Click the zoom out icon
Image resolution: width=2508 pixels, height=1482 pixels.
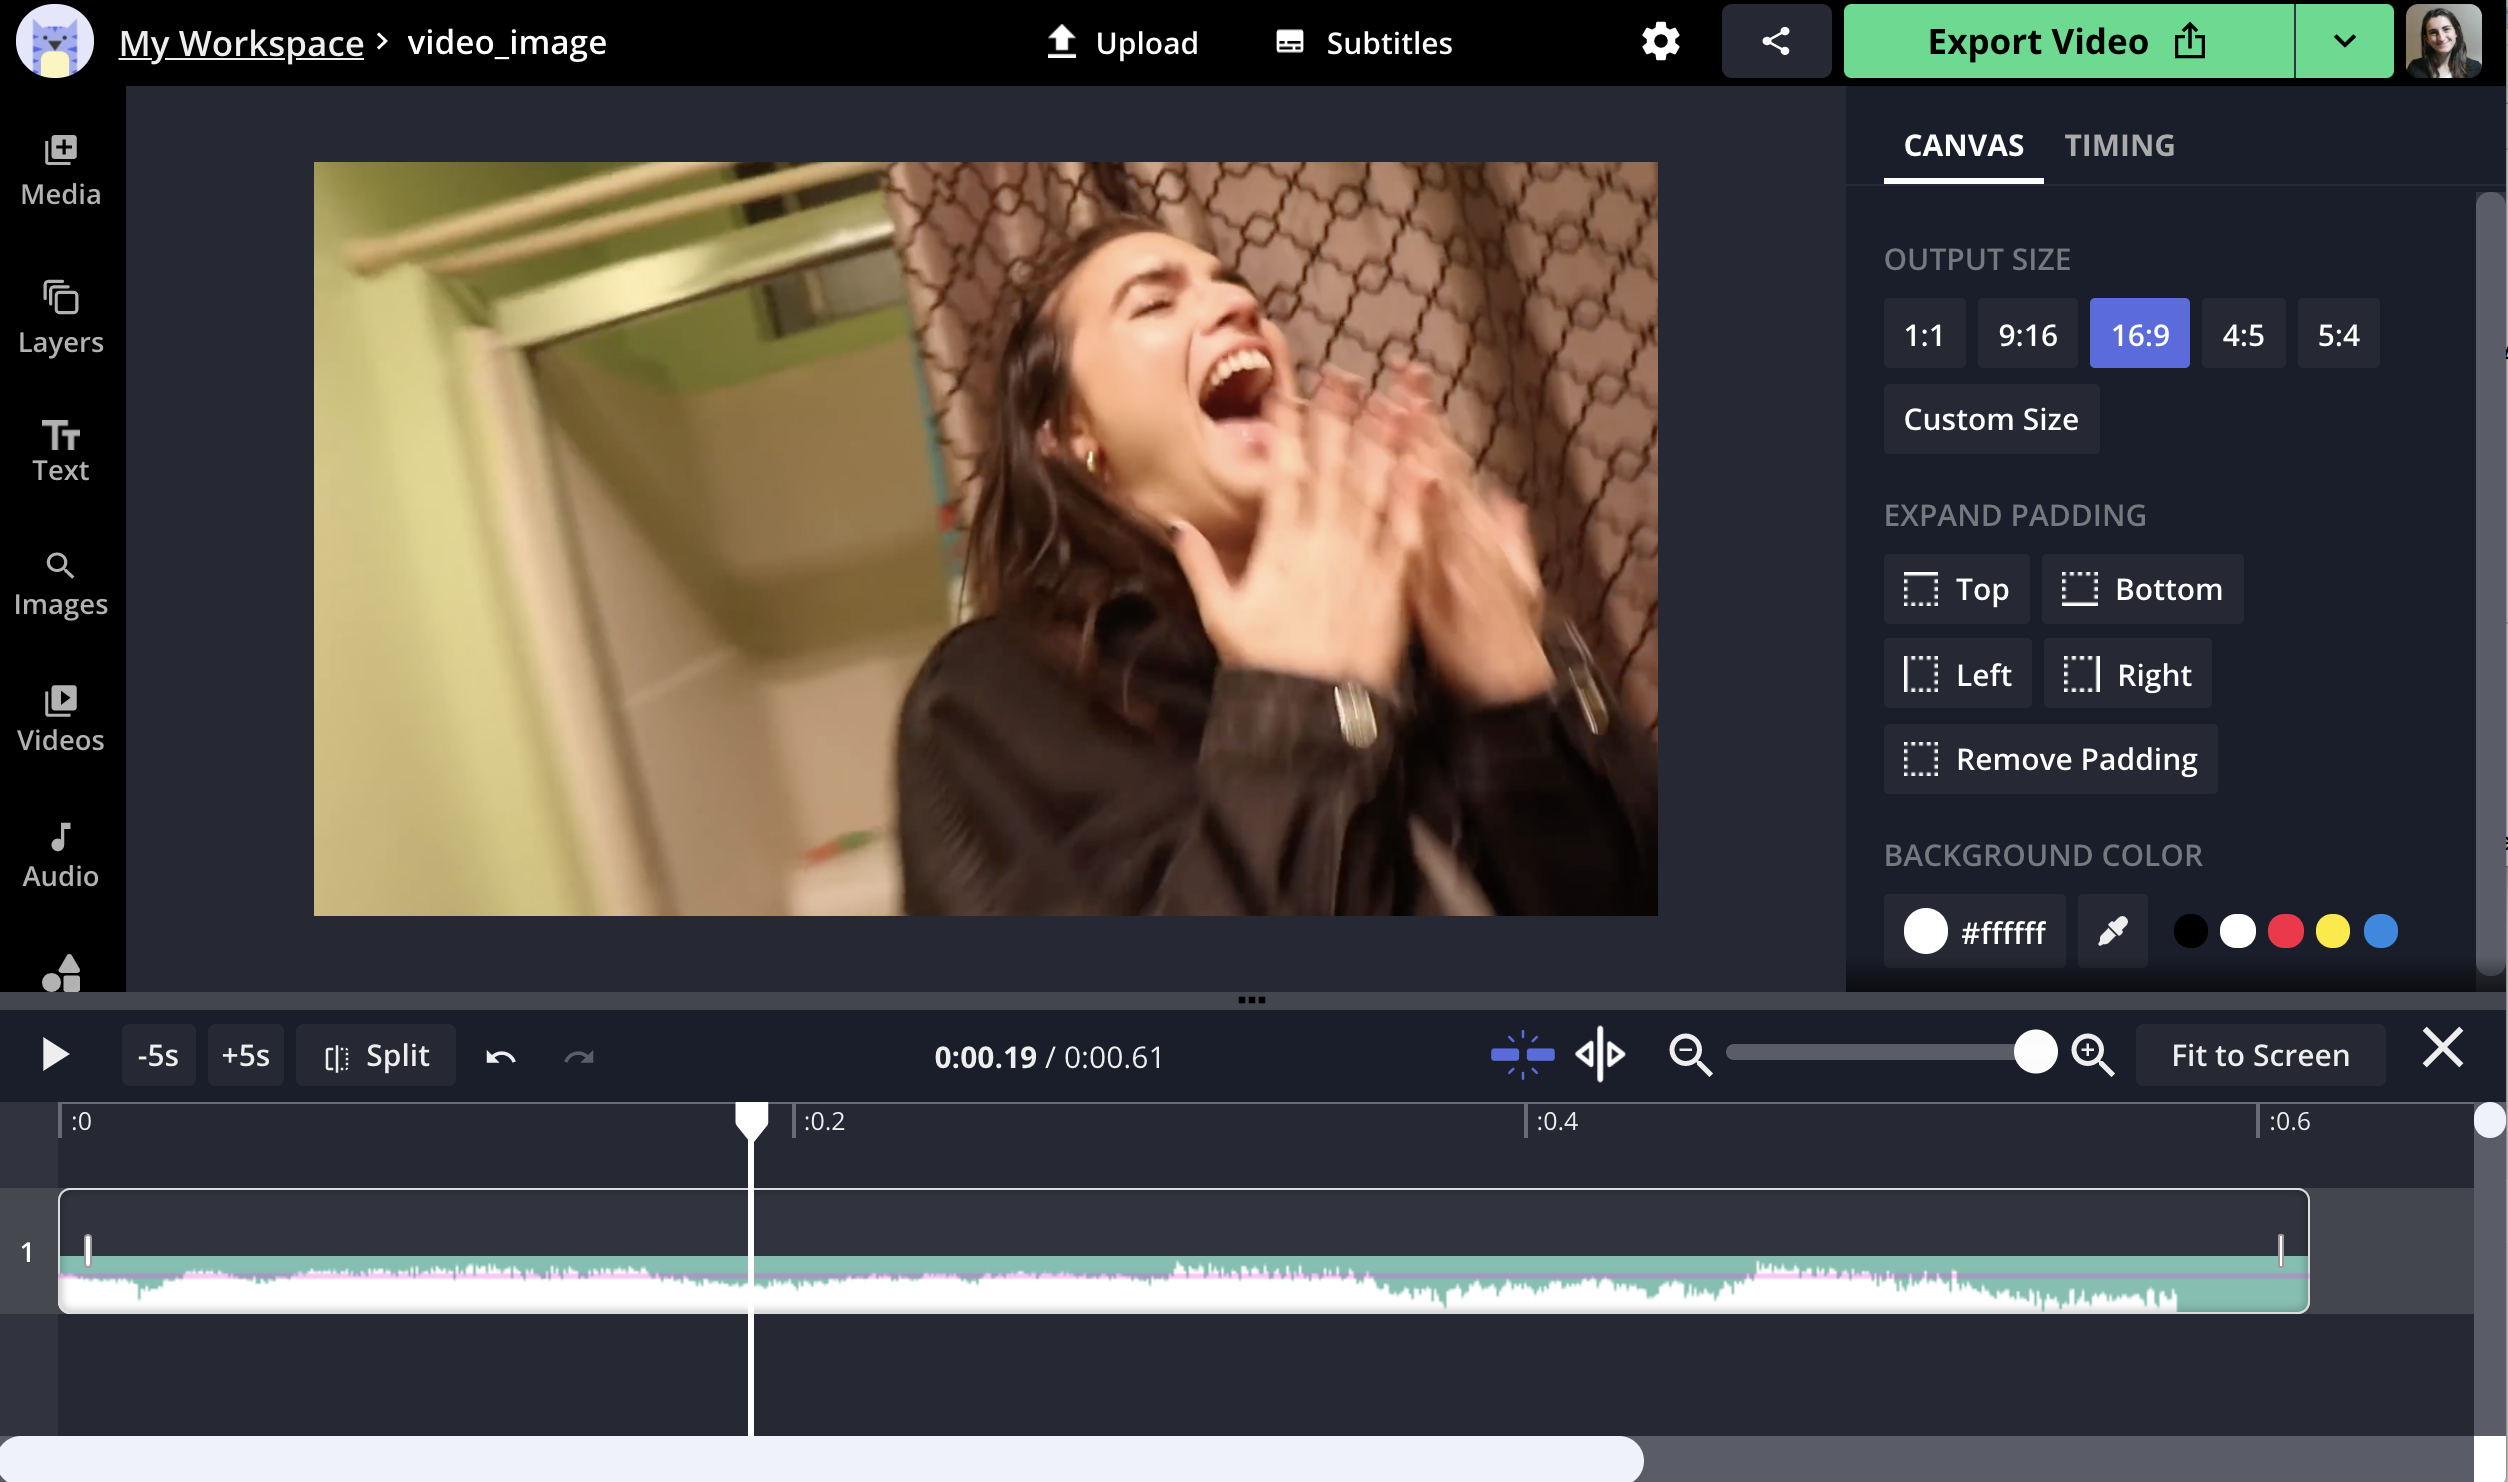(x=1688, y=1053)
